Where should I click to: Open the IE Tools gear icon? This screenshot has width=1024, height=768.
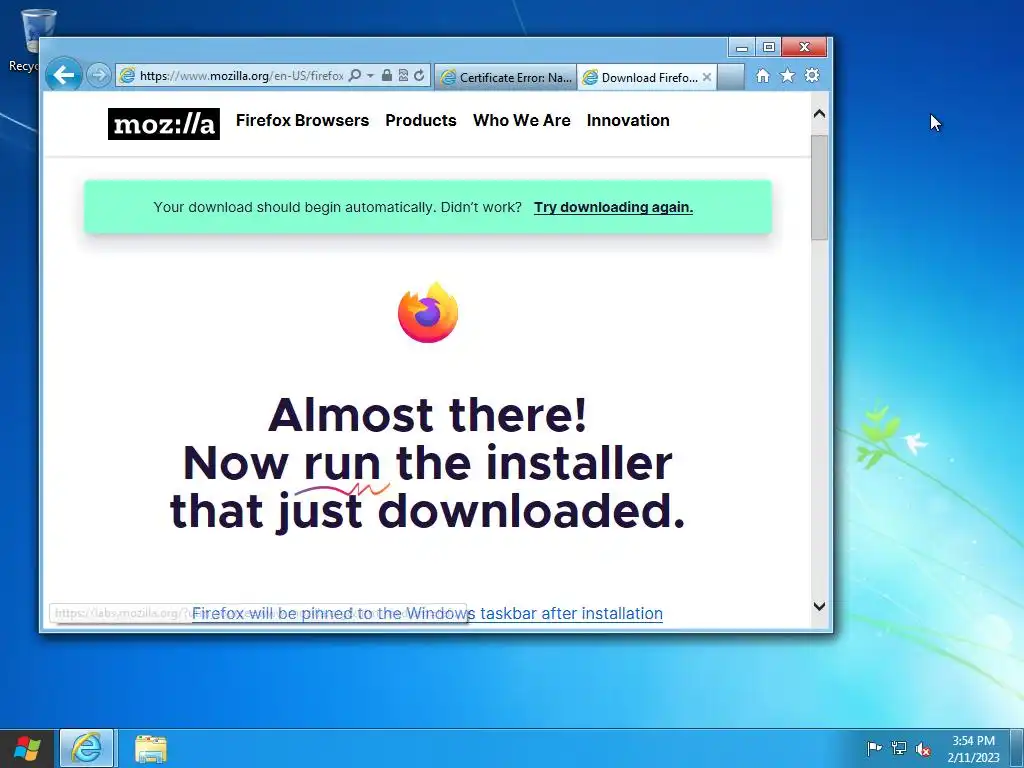[812, 76]
